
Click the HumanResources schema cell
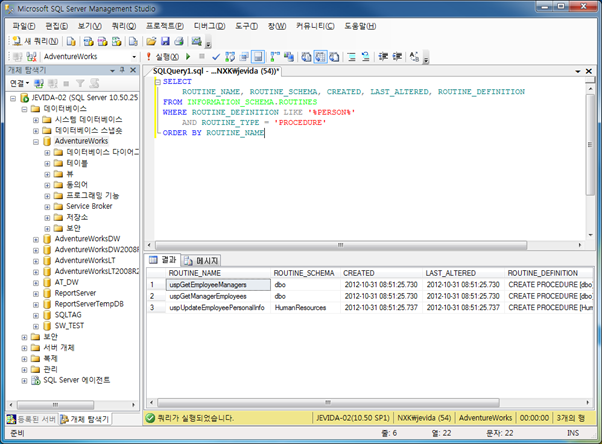(x=305, y=308)
